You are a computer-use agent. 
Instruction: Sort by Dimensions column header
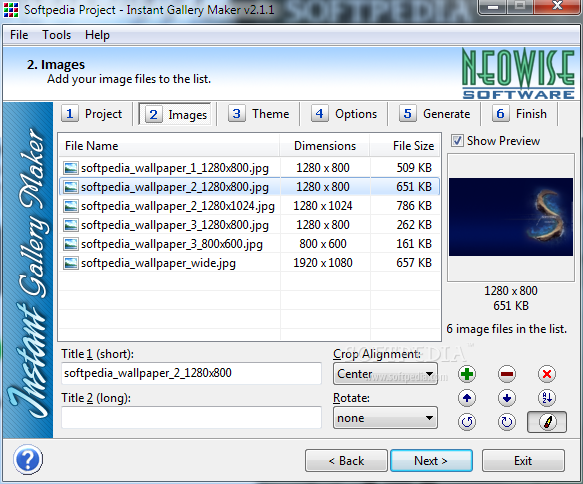[325, 146]
